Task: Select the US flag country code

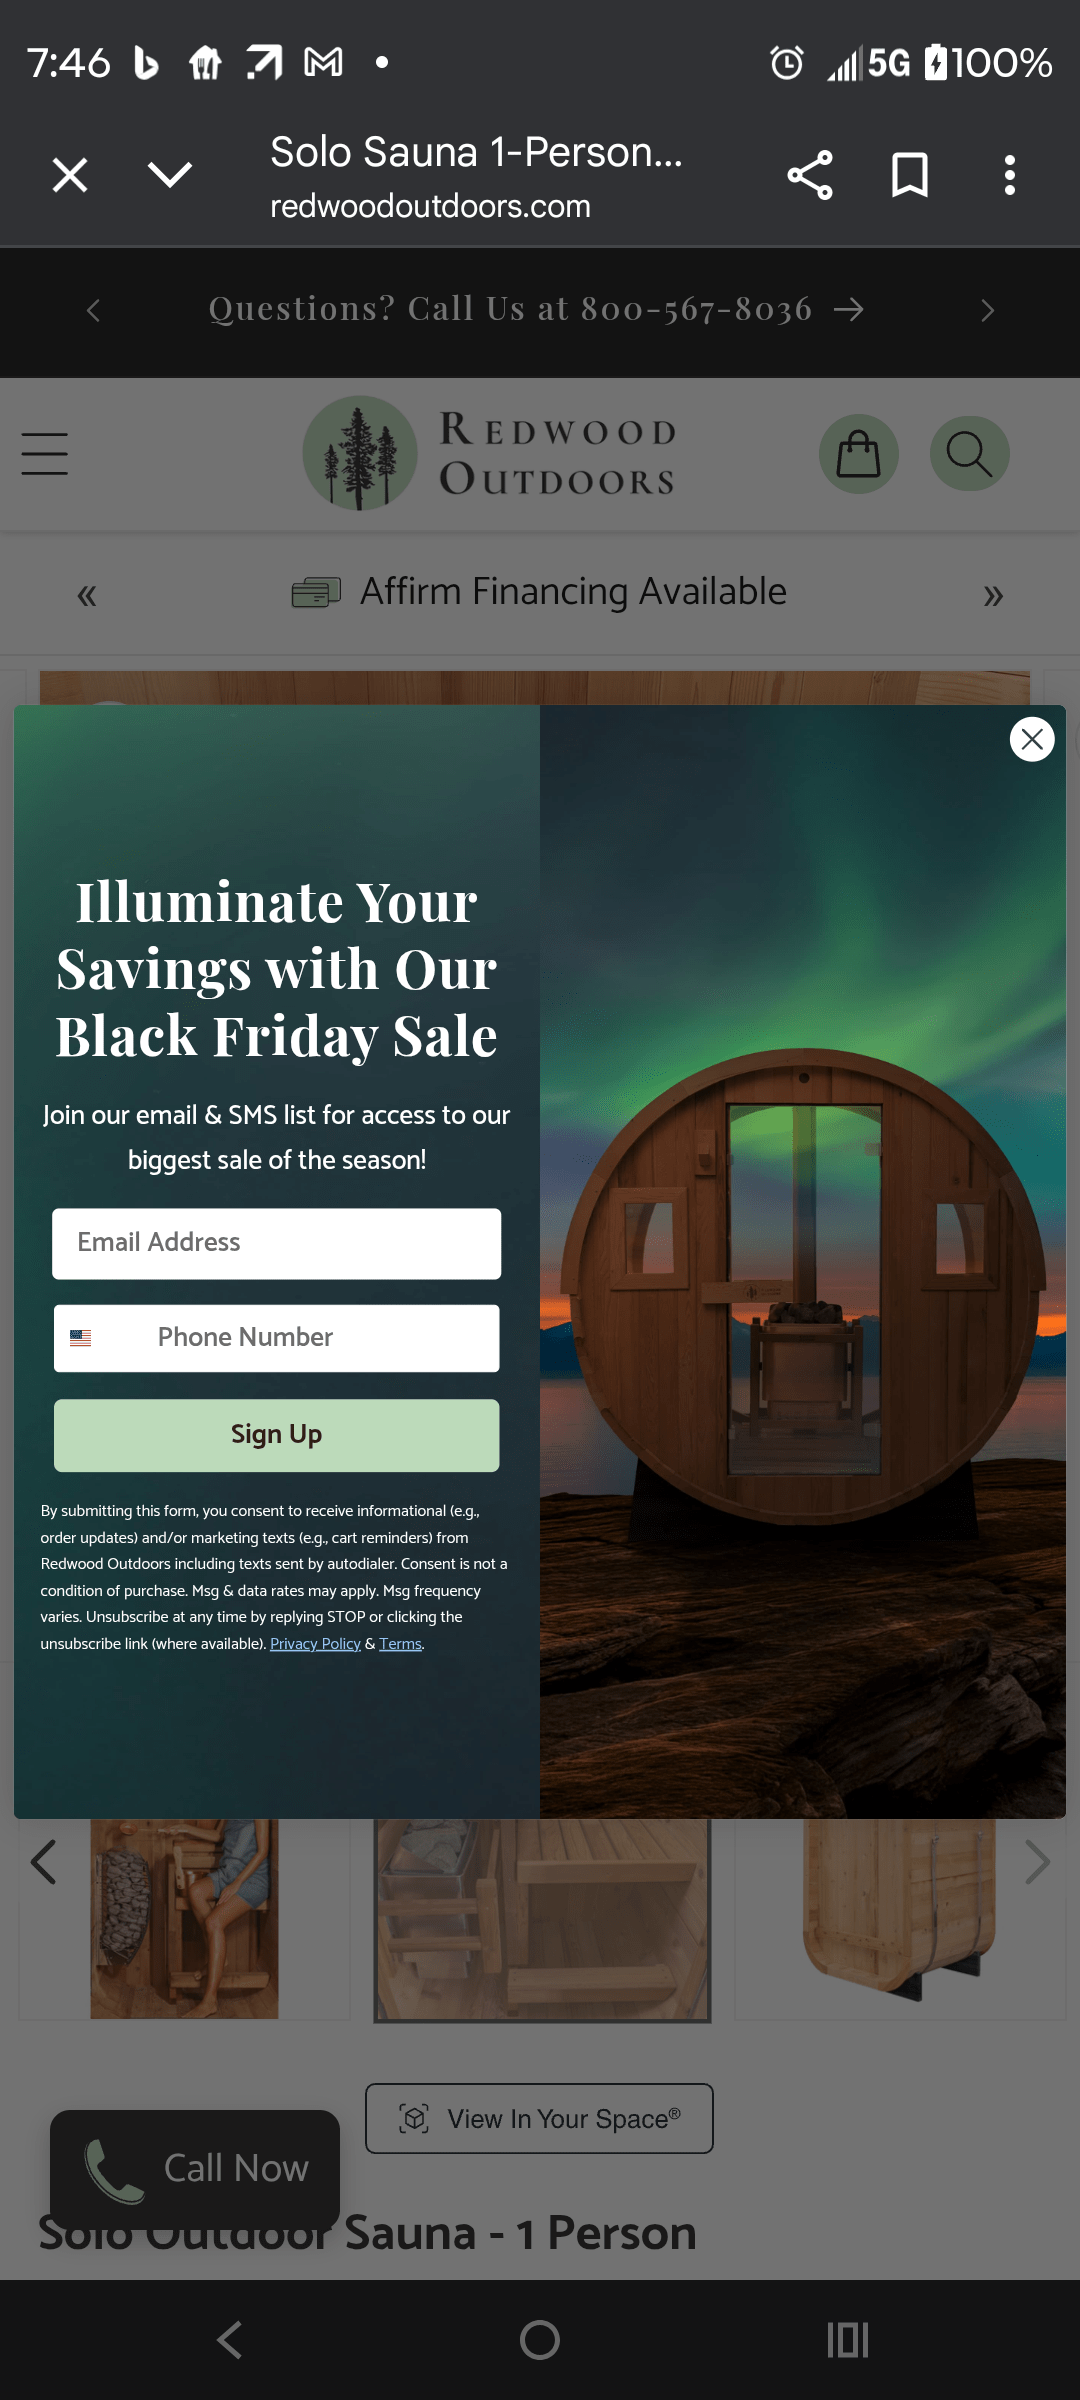Action: tap(81, 1338)
